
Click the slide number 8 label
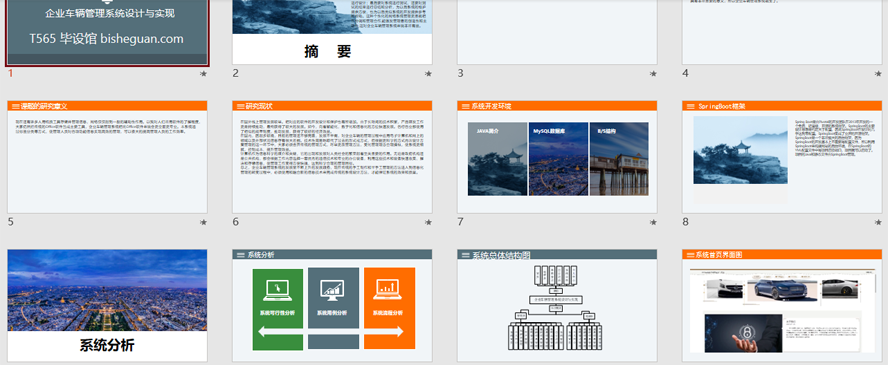point(685,222)
